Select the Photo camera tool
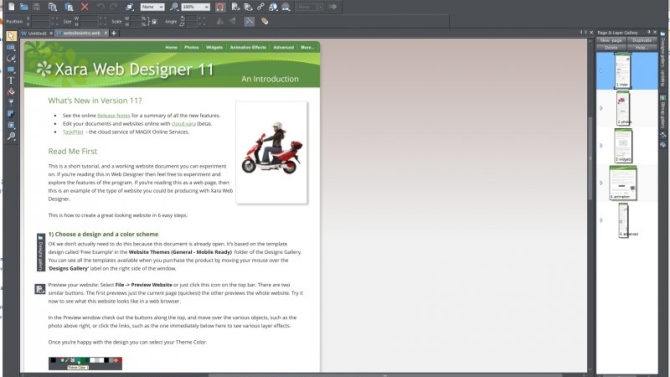 pyautogui.click(x=11, y=47)
